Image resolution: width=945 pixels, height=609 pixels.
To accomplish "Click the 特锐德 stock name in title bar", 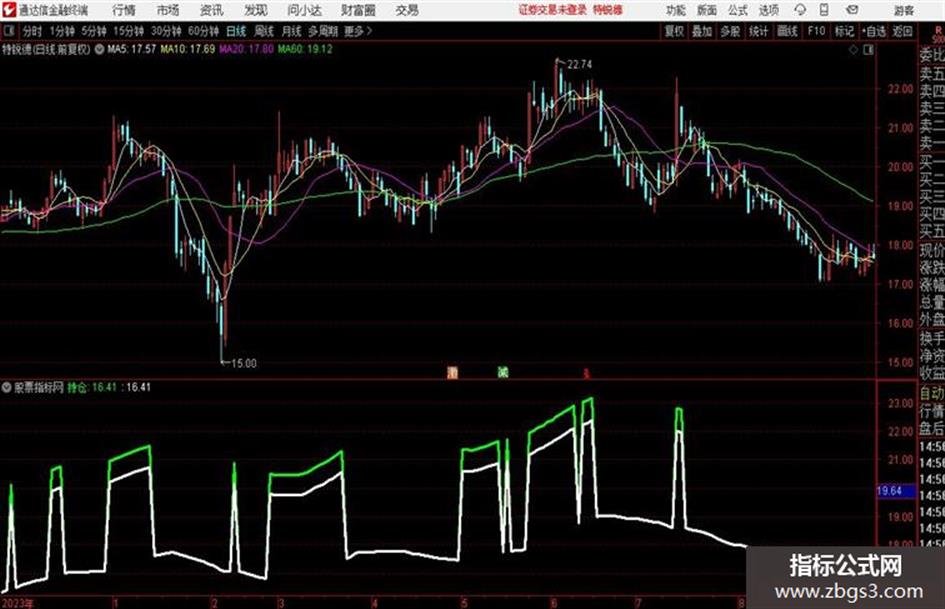I will pyautogui.click(x=608, y=10).
